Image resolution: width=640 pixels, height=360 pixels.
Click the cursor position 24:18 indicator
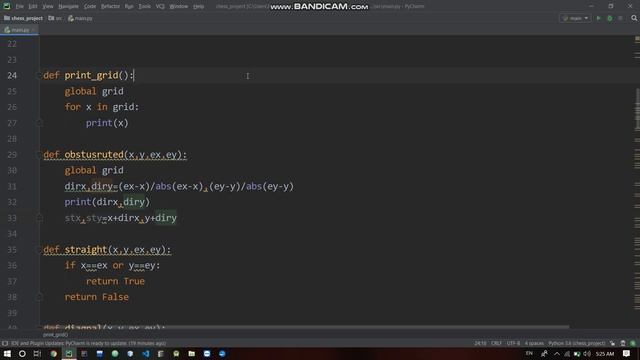(480, 344)
